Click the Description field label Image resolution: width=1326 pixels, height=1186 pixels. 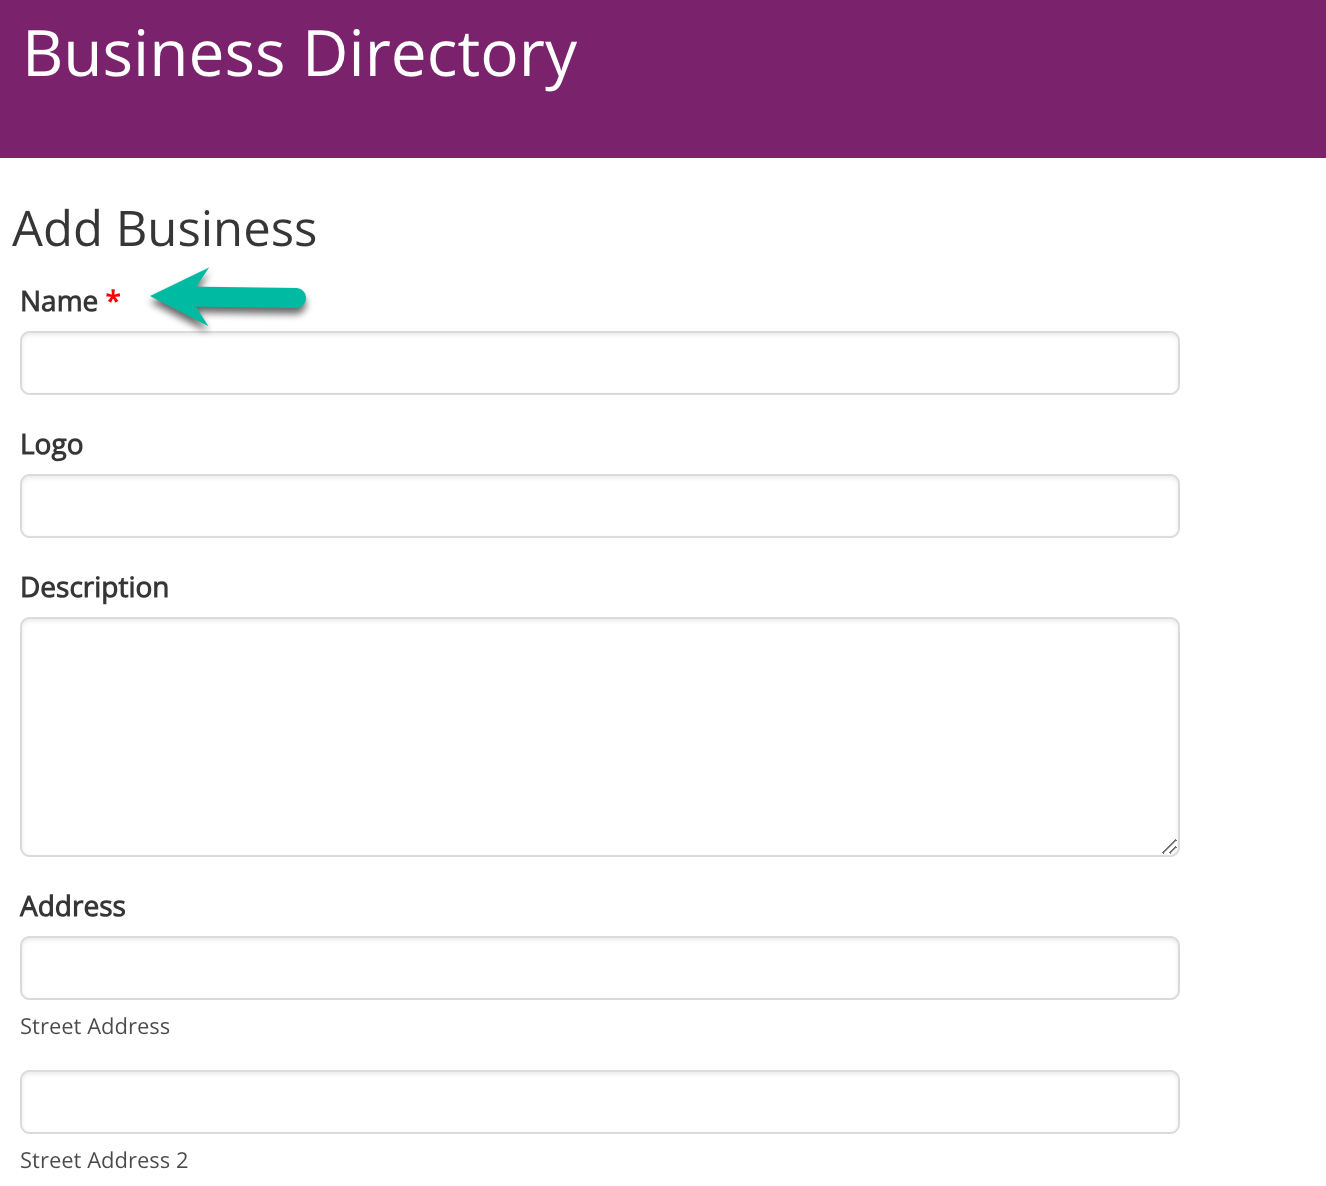pos(95,588)
